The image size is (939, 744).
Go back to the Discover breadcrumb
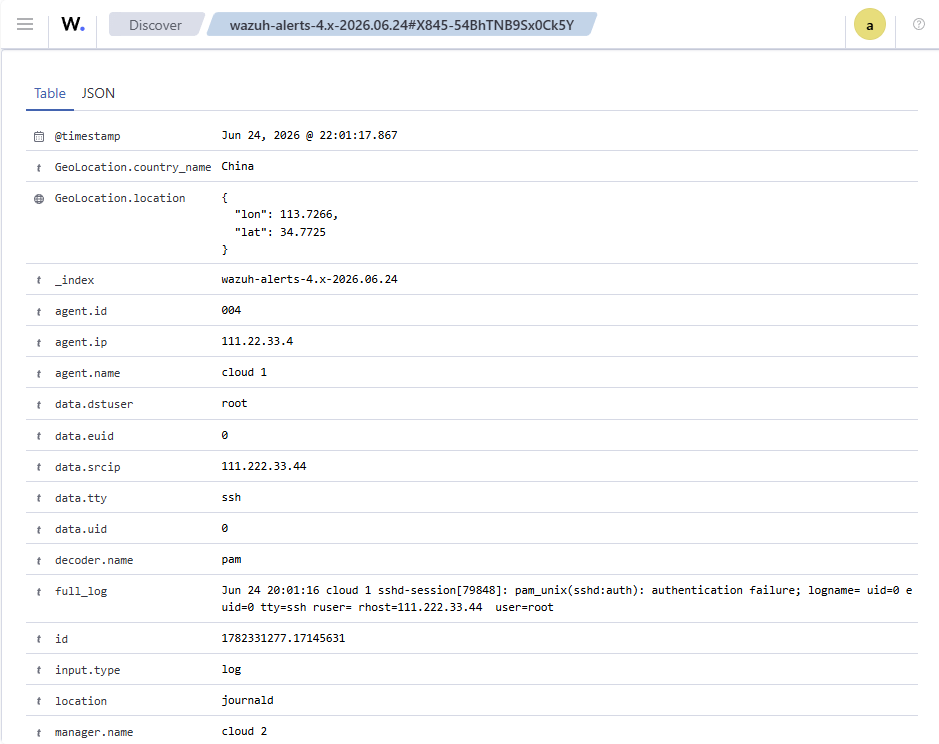tap(156, 25)
